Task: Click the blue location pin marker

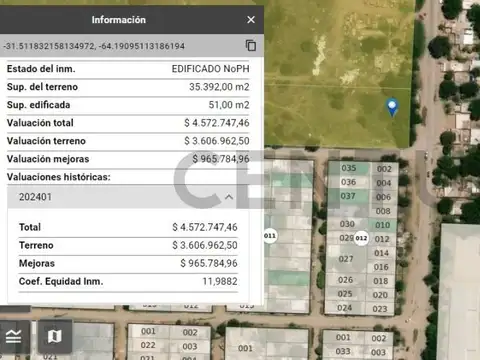Action: pos(392,107)
